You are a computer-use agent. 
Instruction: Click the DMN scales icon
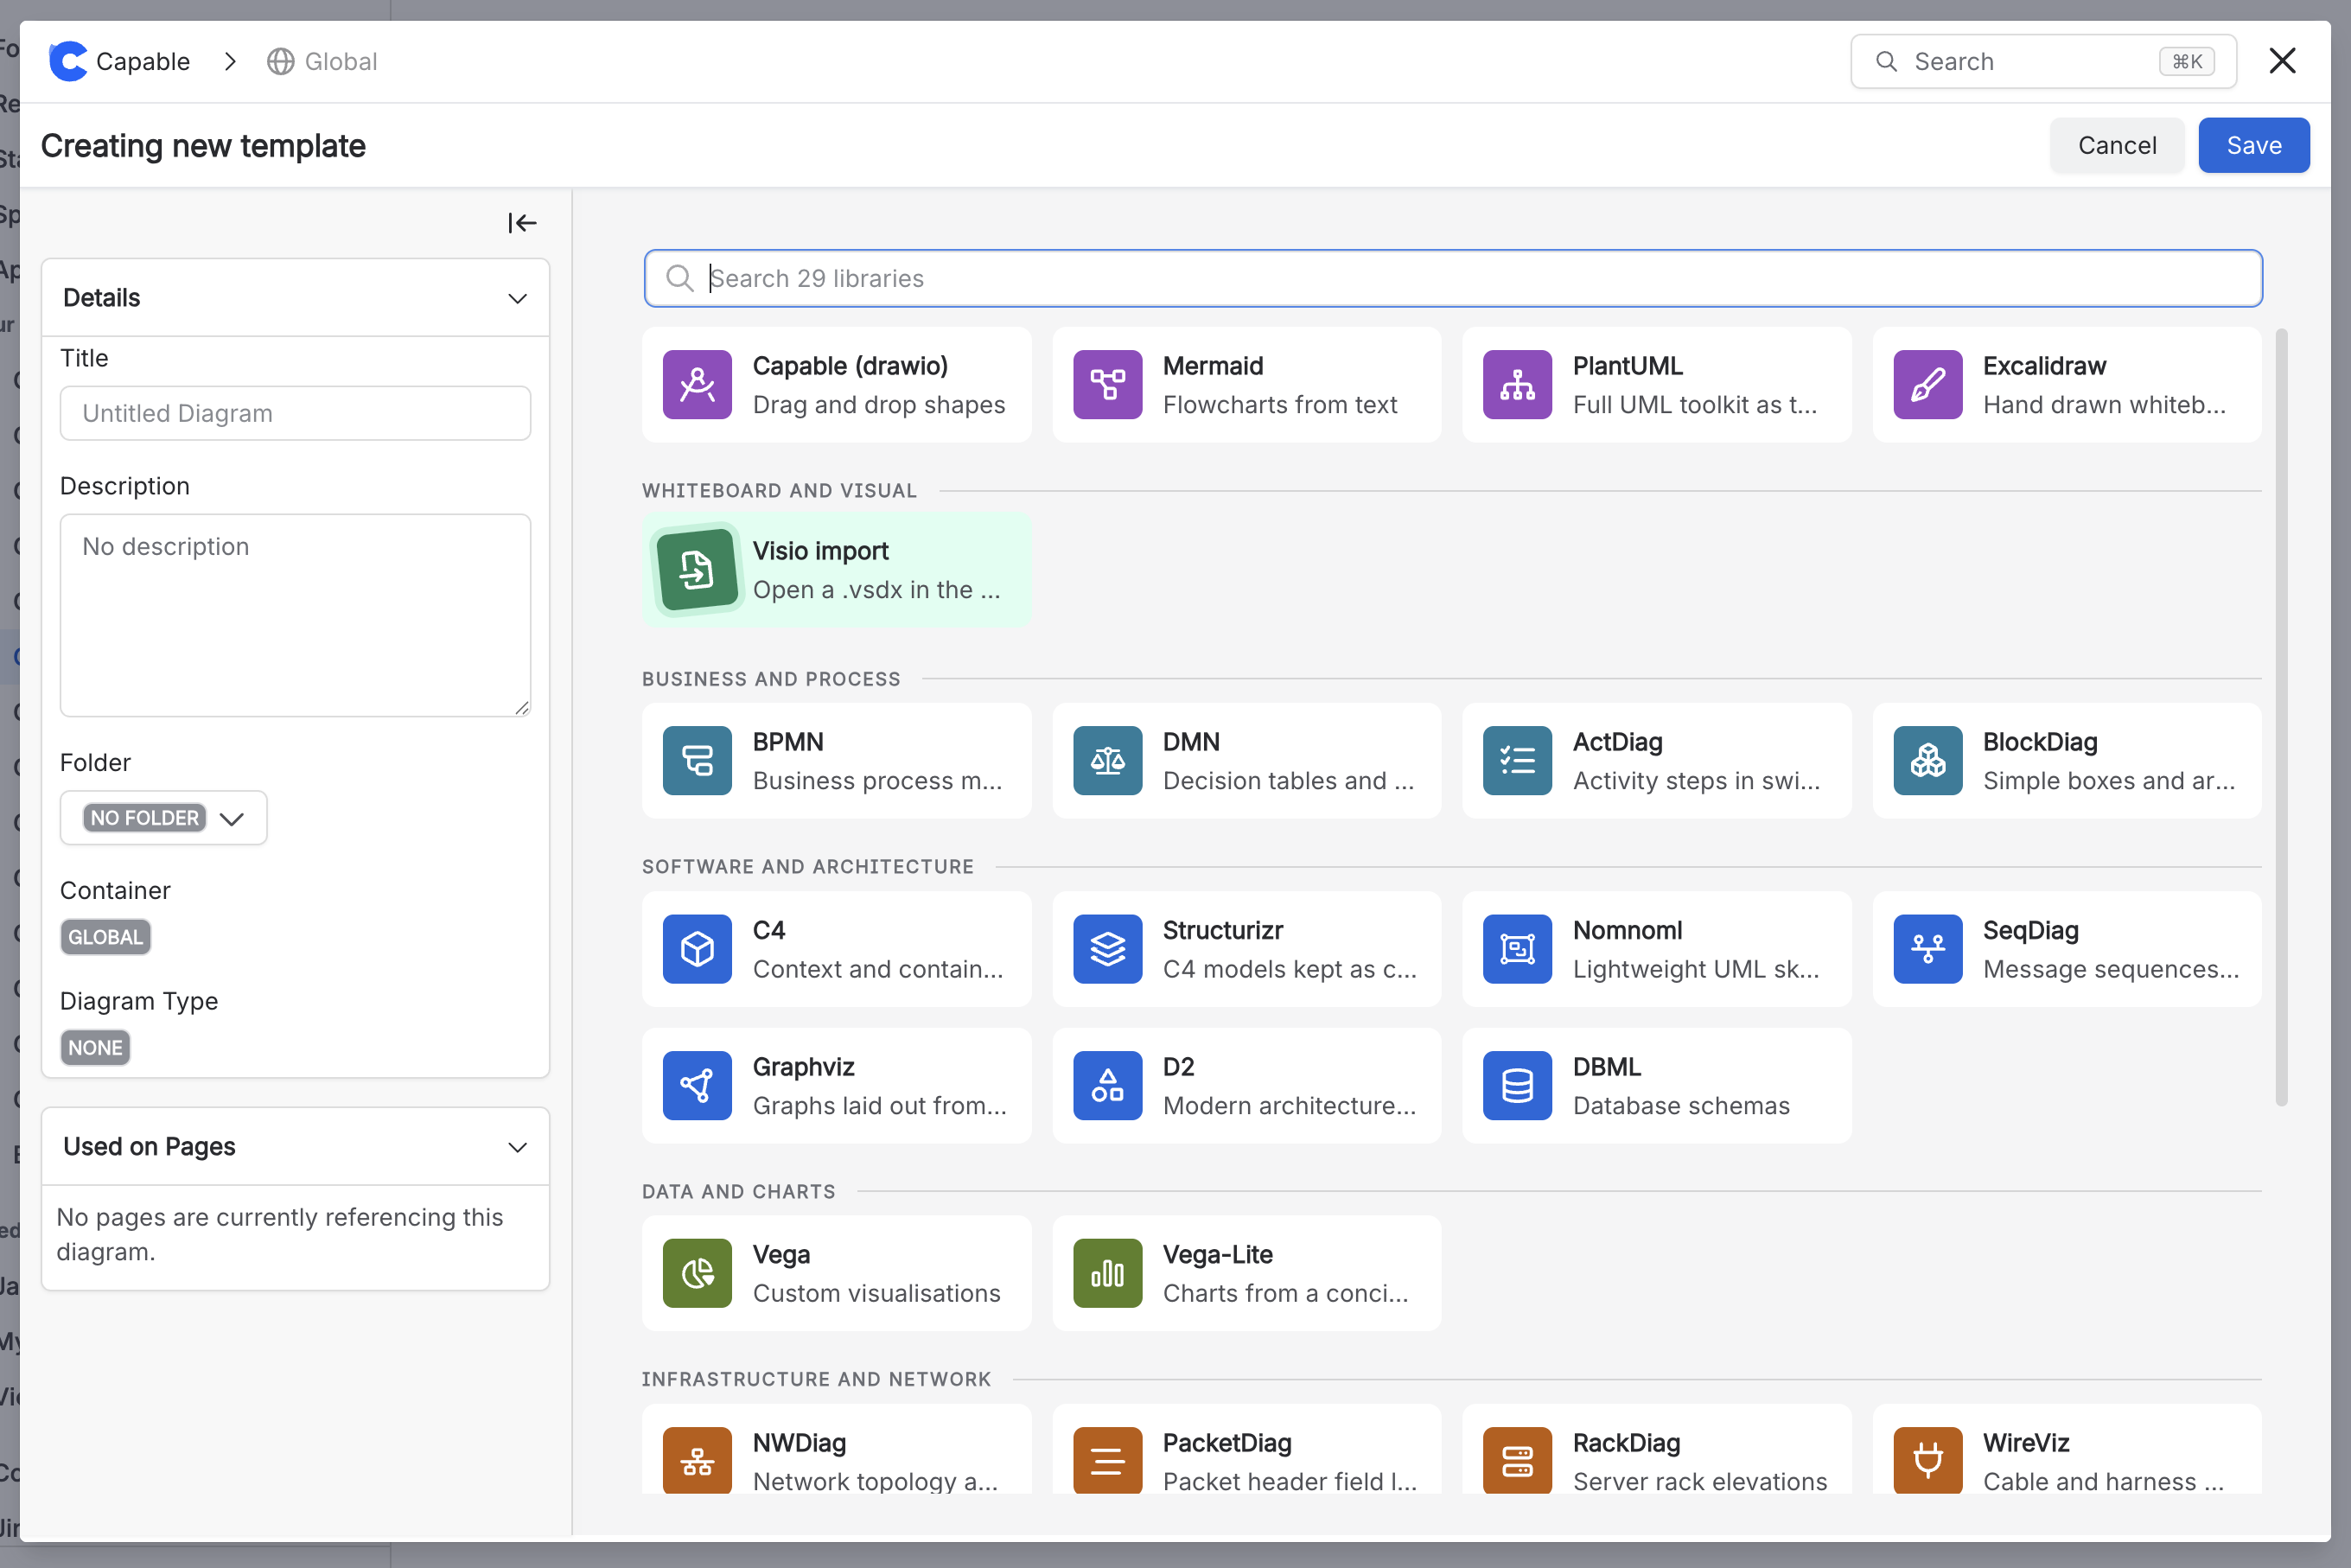[1107, 760]
